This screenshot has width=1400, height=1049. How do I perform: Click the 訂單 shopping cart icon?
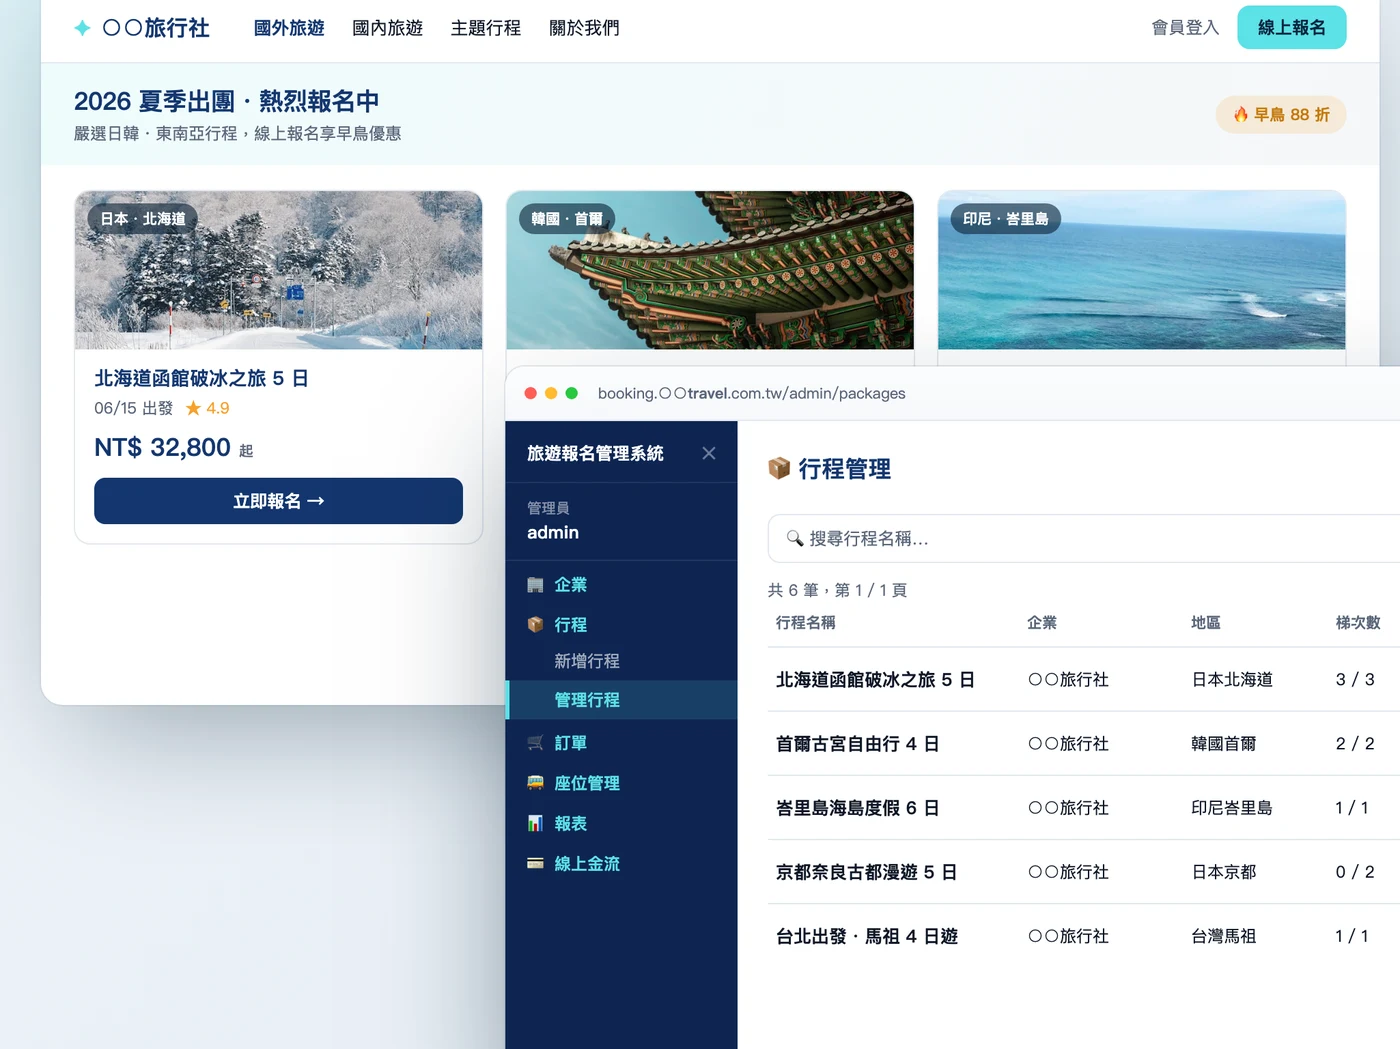(535, 743)
